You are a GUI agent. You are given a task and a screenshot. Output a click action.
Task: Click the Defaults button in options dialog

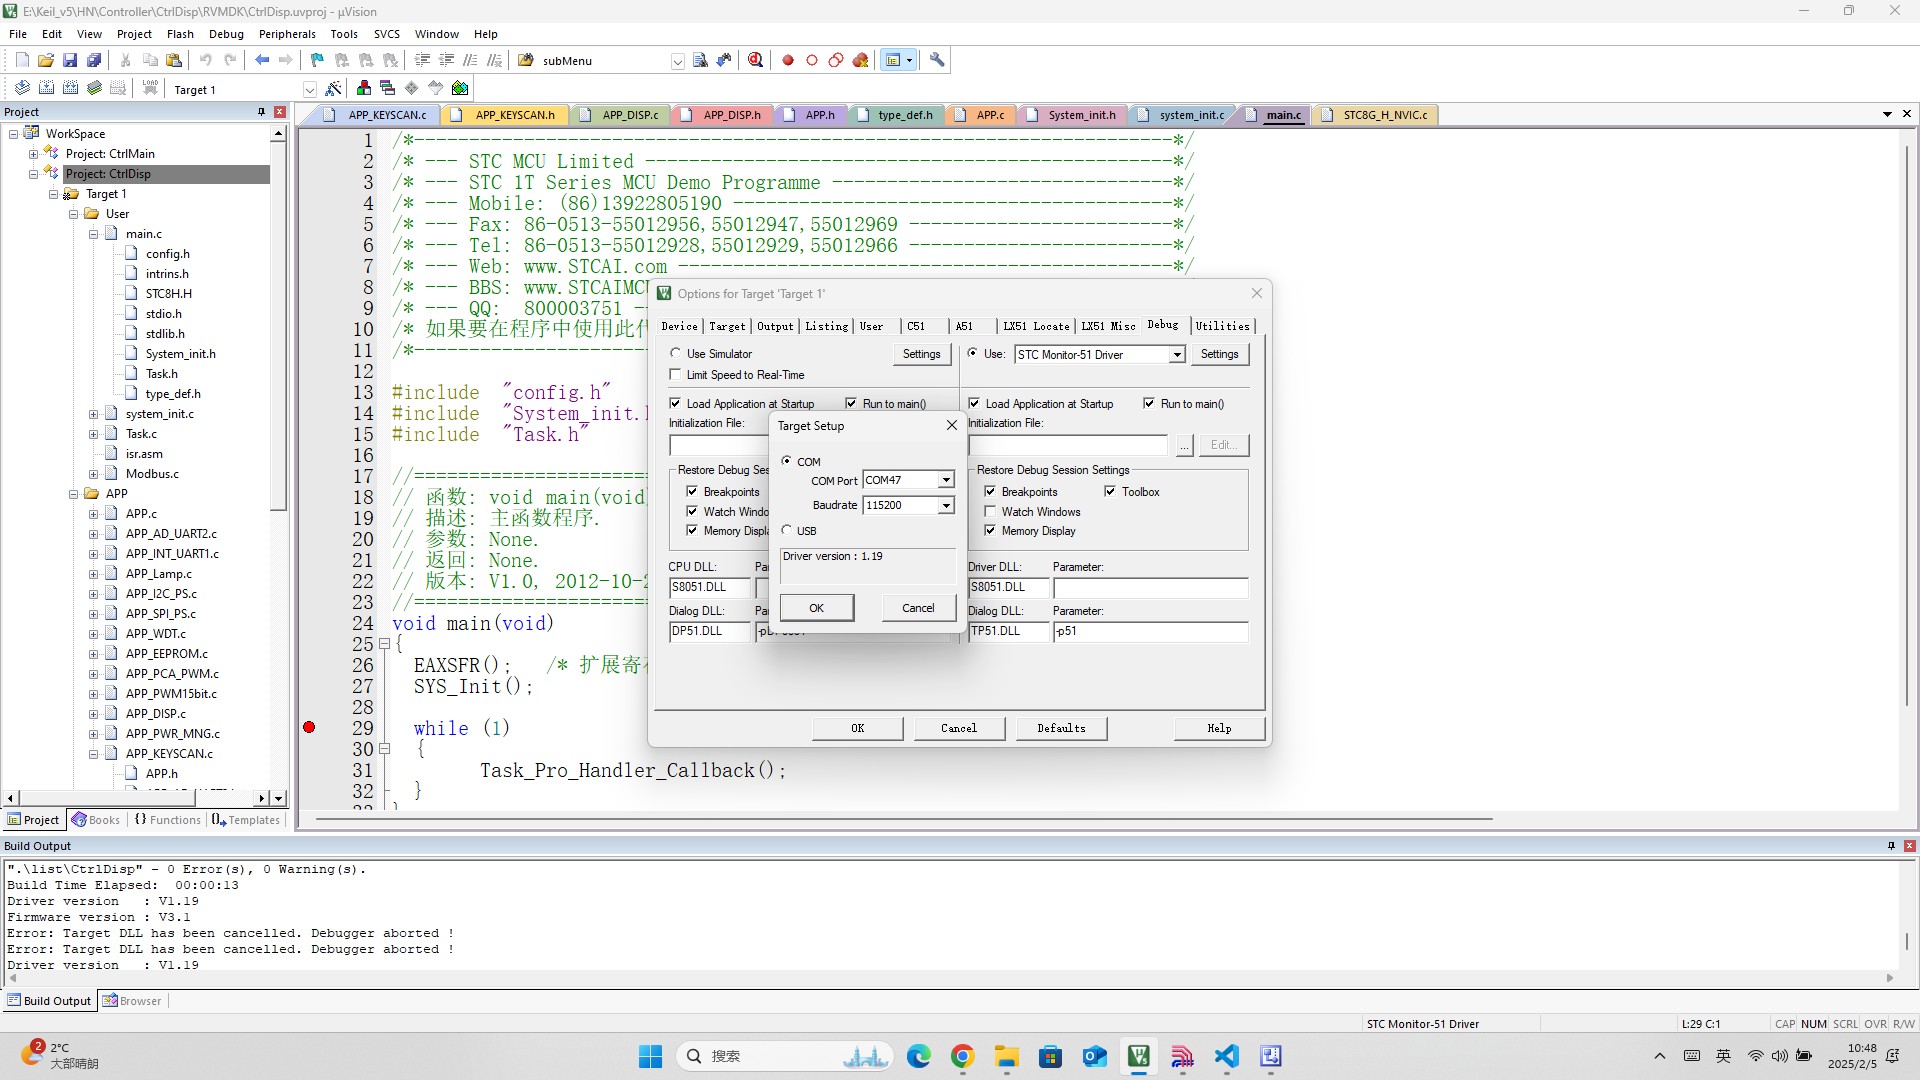(x=1061, y=728)
